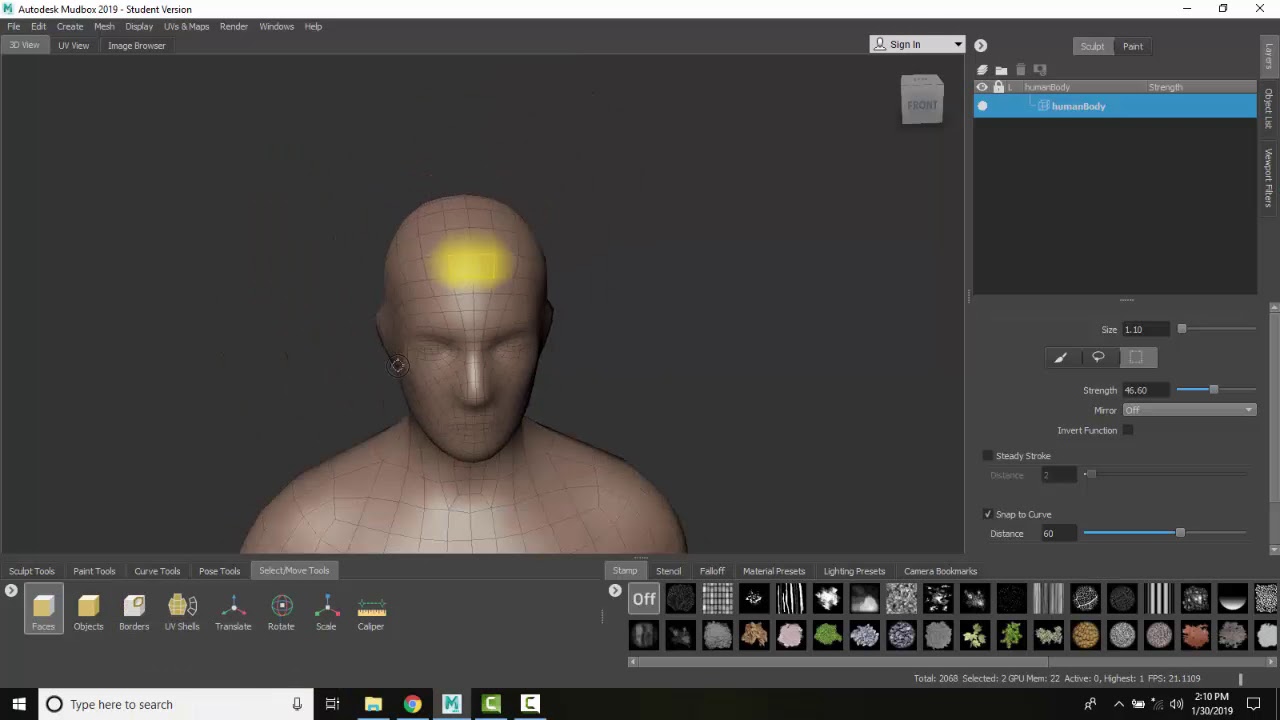Switch to the Stencil tab
The image size is (1280, 720).
click(668, 571)
